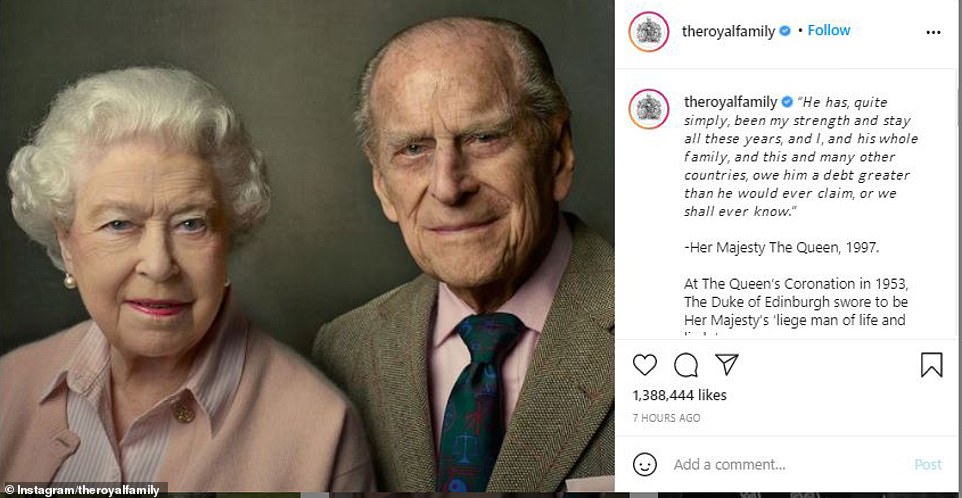This screenshot has height=498, width=962.
Task: Open the emoji picker smiley icon
Action: tap(645, 464)
